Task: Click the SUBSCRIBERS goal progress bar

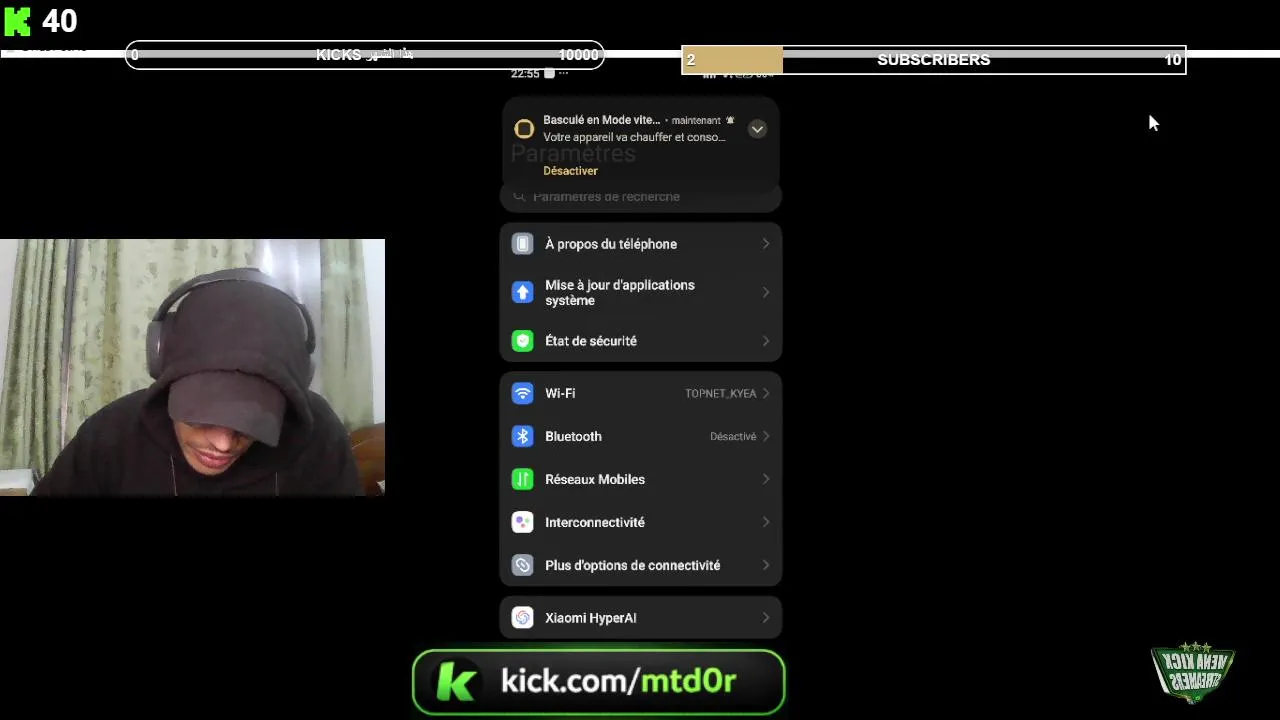Action: point(934,60)
